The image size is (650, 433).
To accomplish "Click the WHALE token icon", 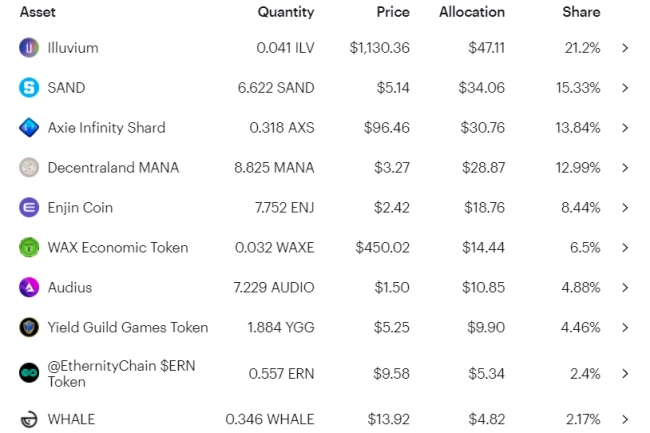I will pos(29,420).
